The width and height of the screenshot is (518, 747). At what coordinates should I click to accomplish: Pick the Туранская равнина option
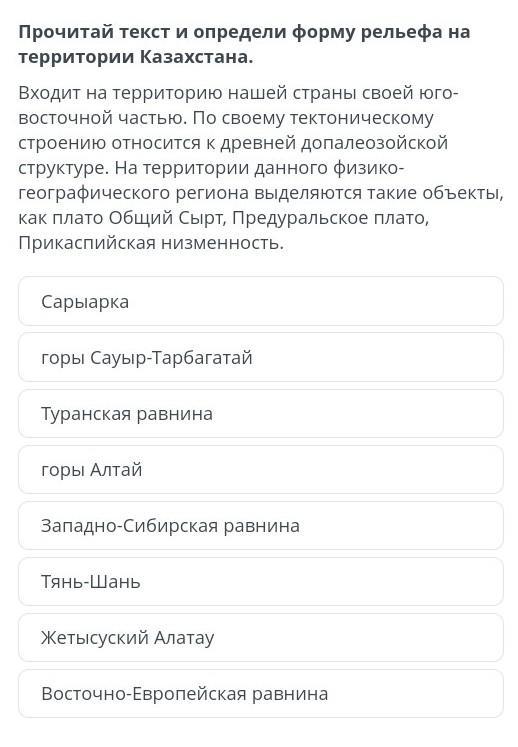pos(261,413)
